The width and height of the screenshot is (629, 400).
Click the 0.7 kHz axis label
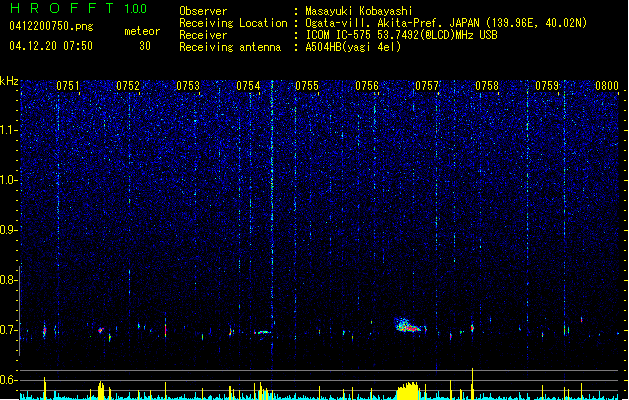pos(9,330)
